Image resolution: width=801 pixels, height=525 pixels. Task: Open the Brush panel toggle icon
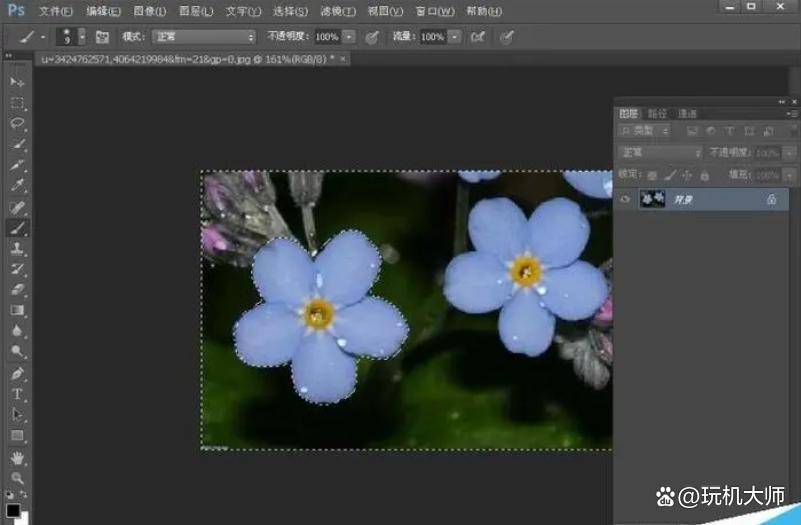[102, 37]
